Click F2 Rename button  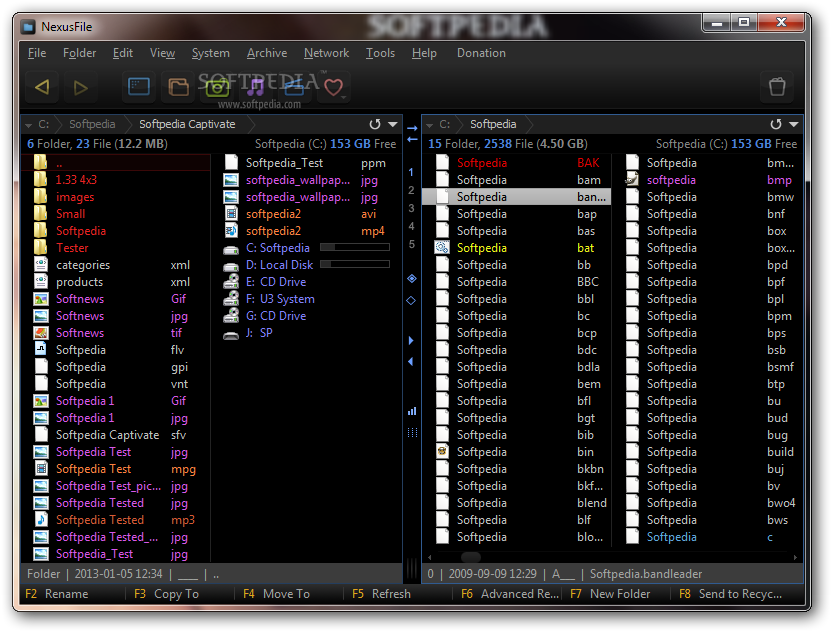[x=57, y=594]
